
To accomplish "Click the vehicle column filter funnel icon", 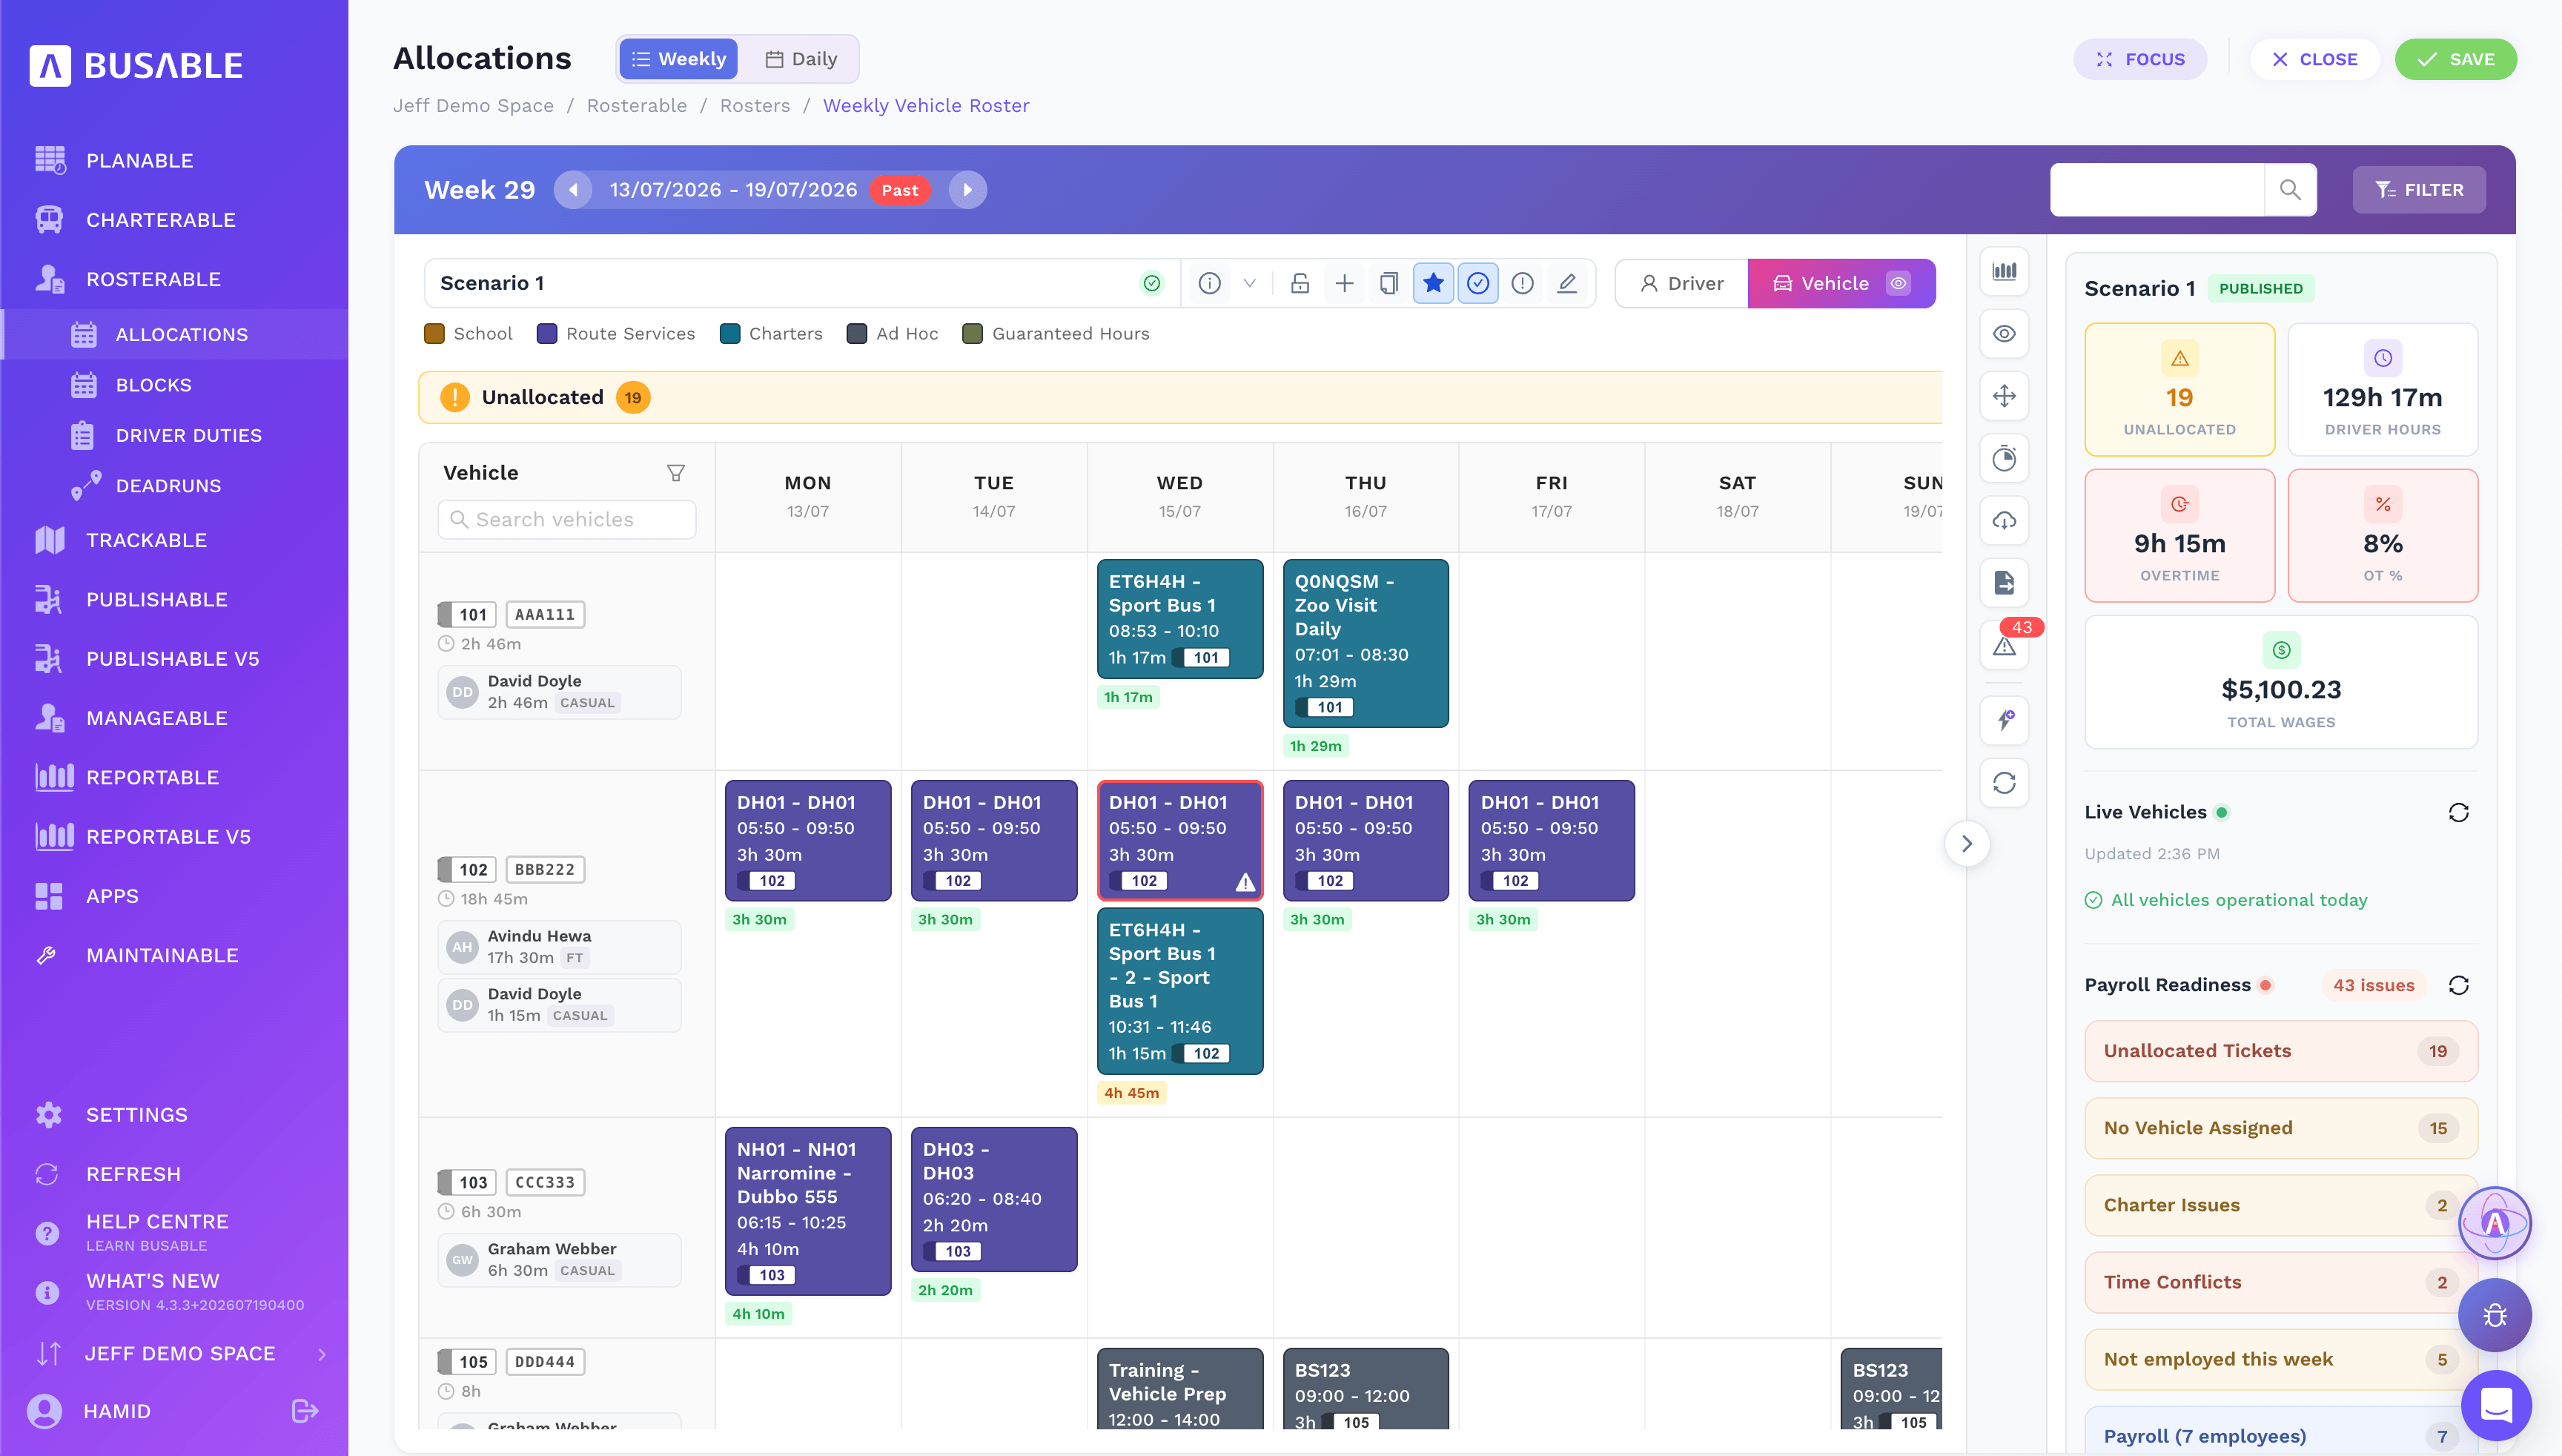I will point(676,473).
